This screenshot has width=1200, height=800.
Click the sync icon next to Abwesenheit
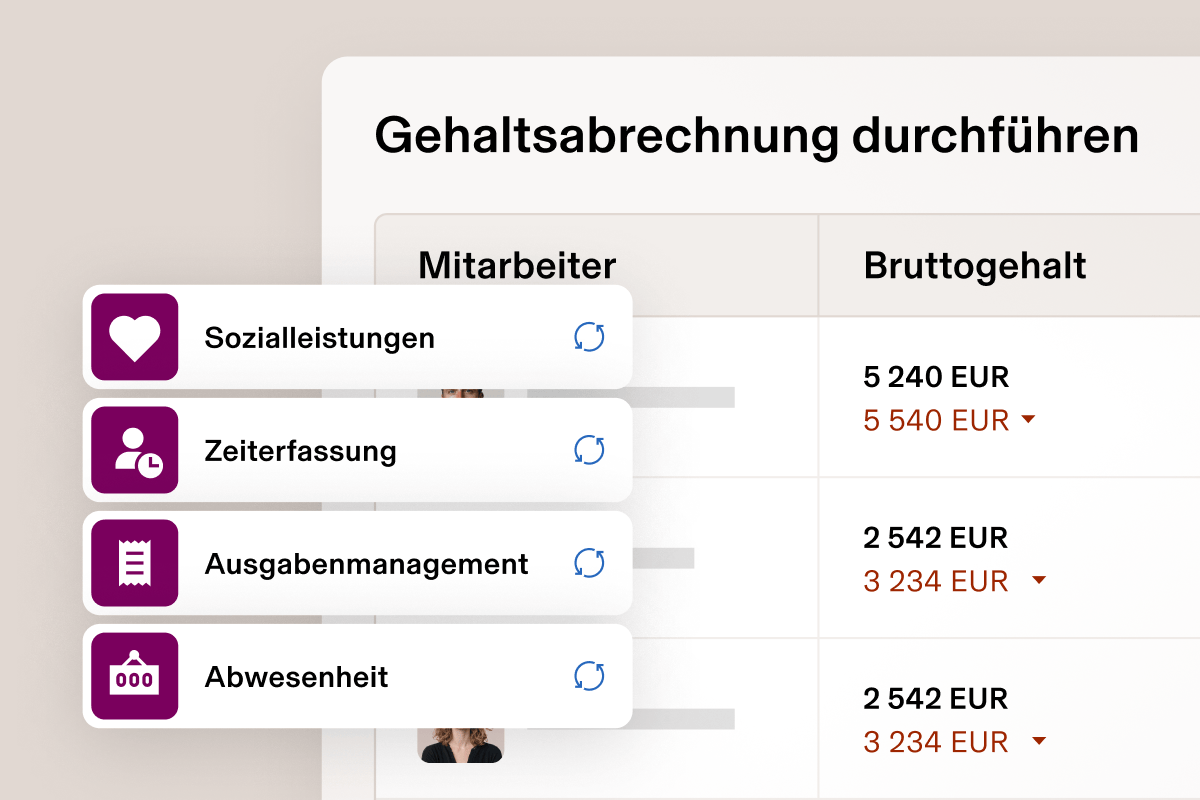pyautogui.click(x=589, y=676)
